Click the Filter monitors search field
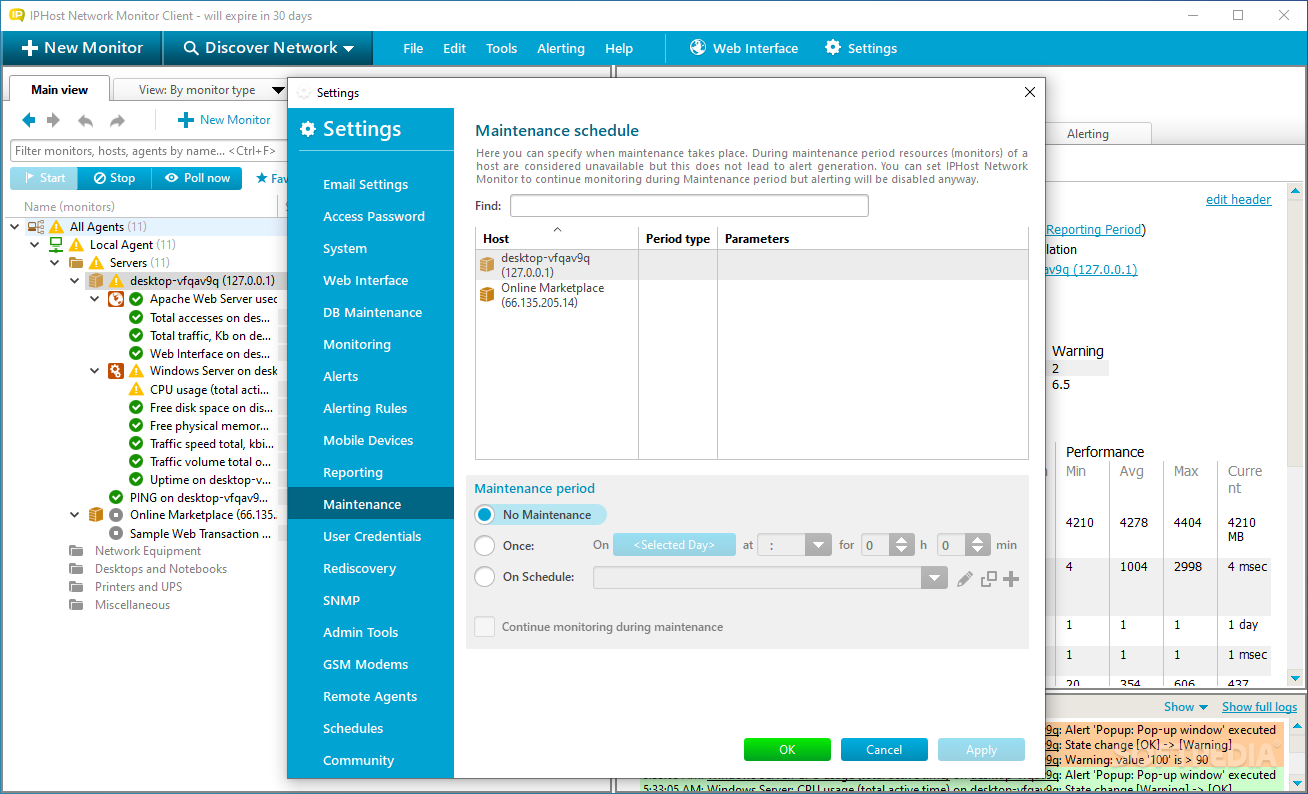 pos(148,151)
